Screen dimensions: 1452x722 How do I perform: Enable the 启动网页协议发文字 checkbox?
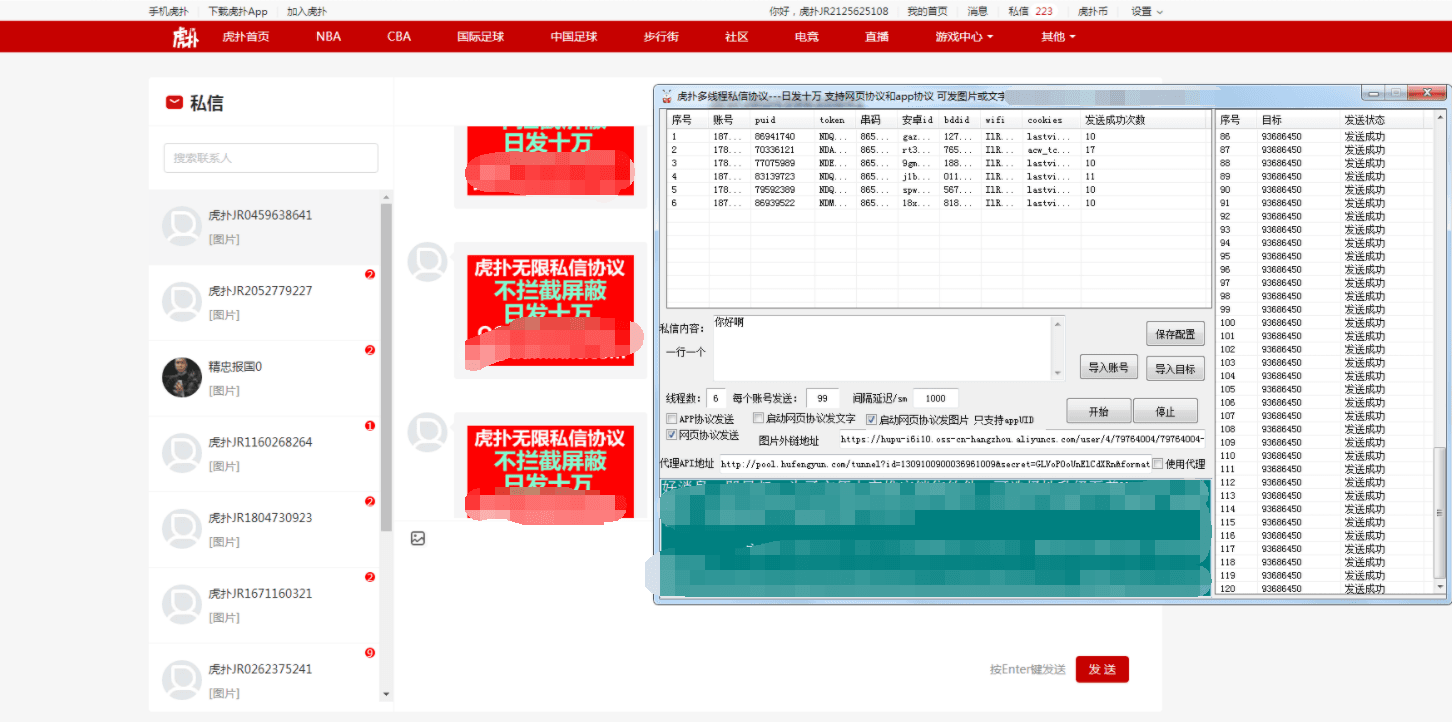(x=759, y=419)
